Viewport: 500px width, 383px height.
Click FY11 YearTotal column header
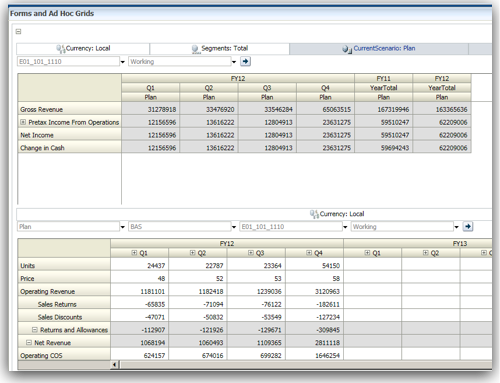[383, 88]
